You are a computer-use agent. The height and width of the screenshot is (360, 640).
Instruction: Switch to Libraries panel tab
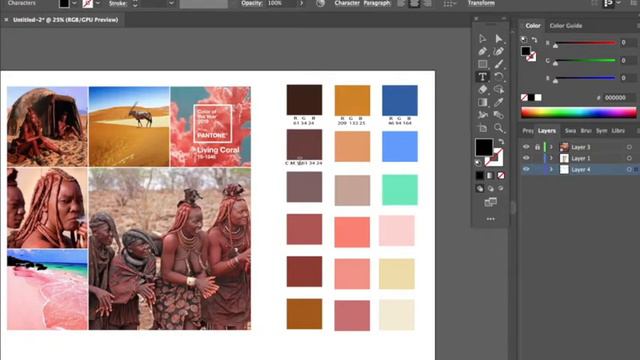[x=618, y=131]
